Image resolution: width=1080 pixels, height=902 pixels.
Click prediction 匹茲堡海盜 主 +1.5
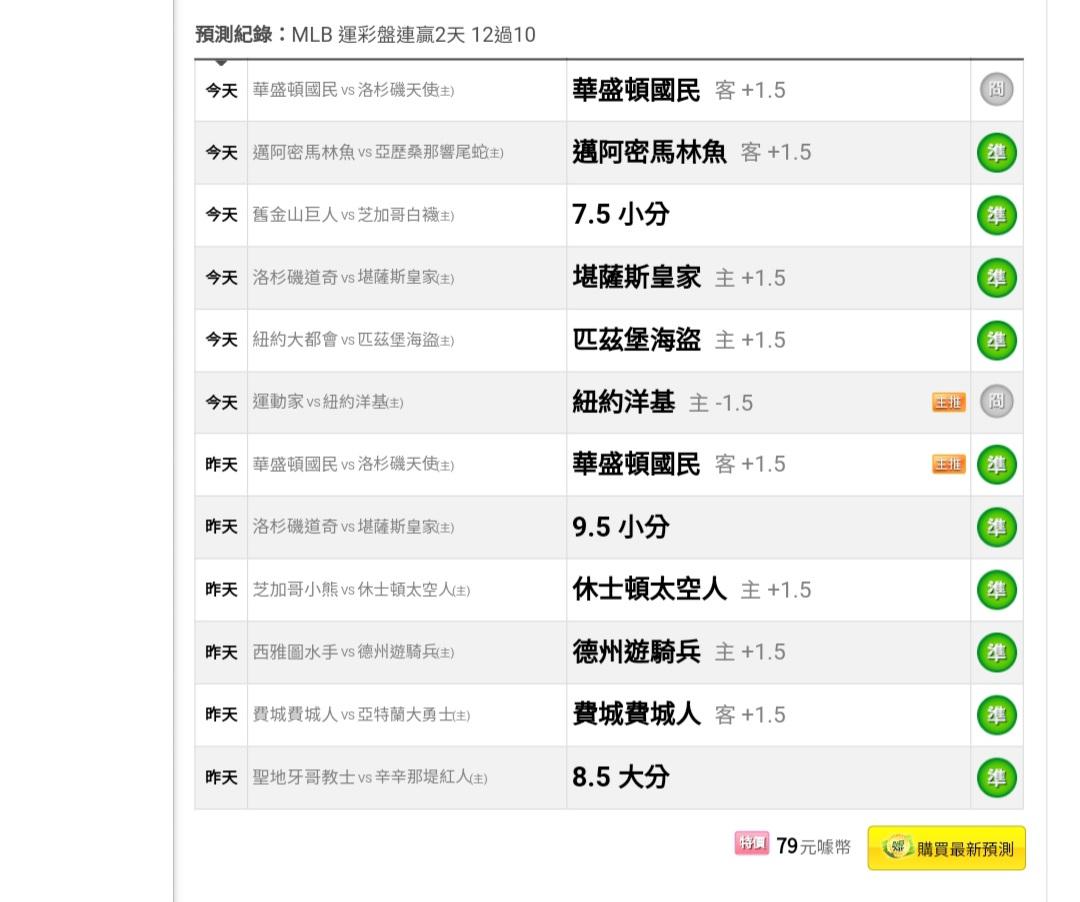click(x=678, y=340)
